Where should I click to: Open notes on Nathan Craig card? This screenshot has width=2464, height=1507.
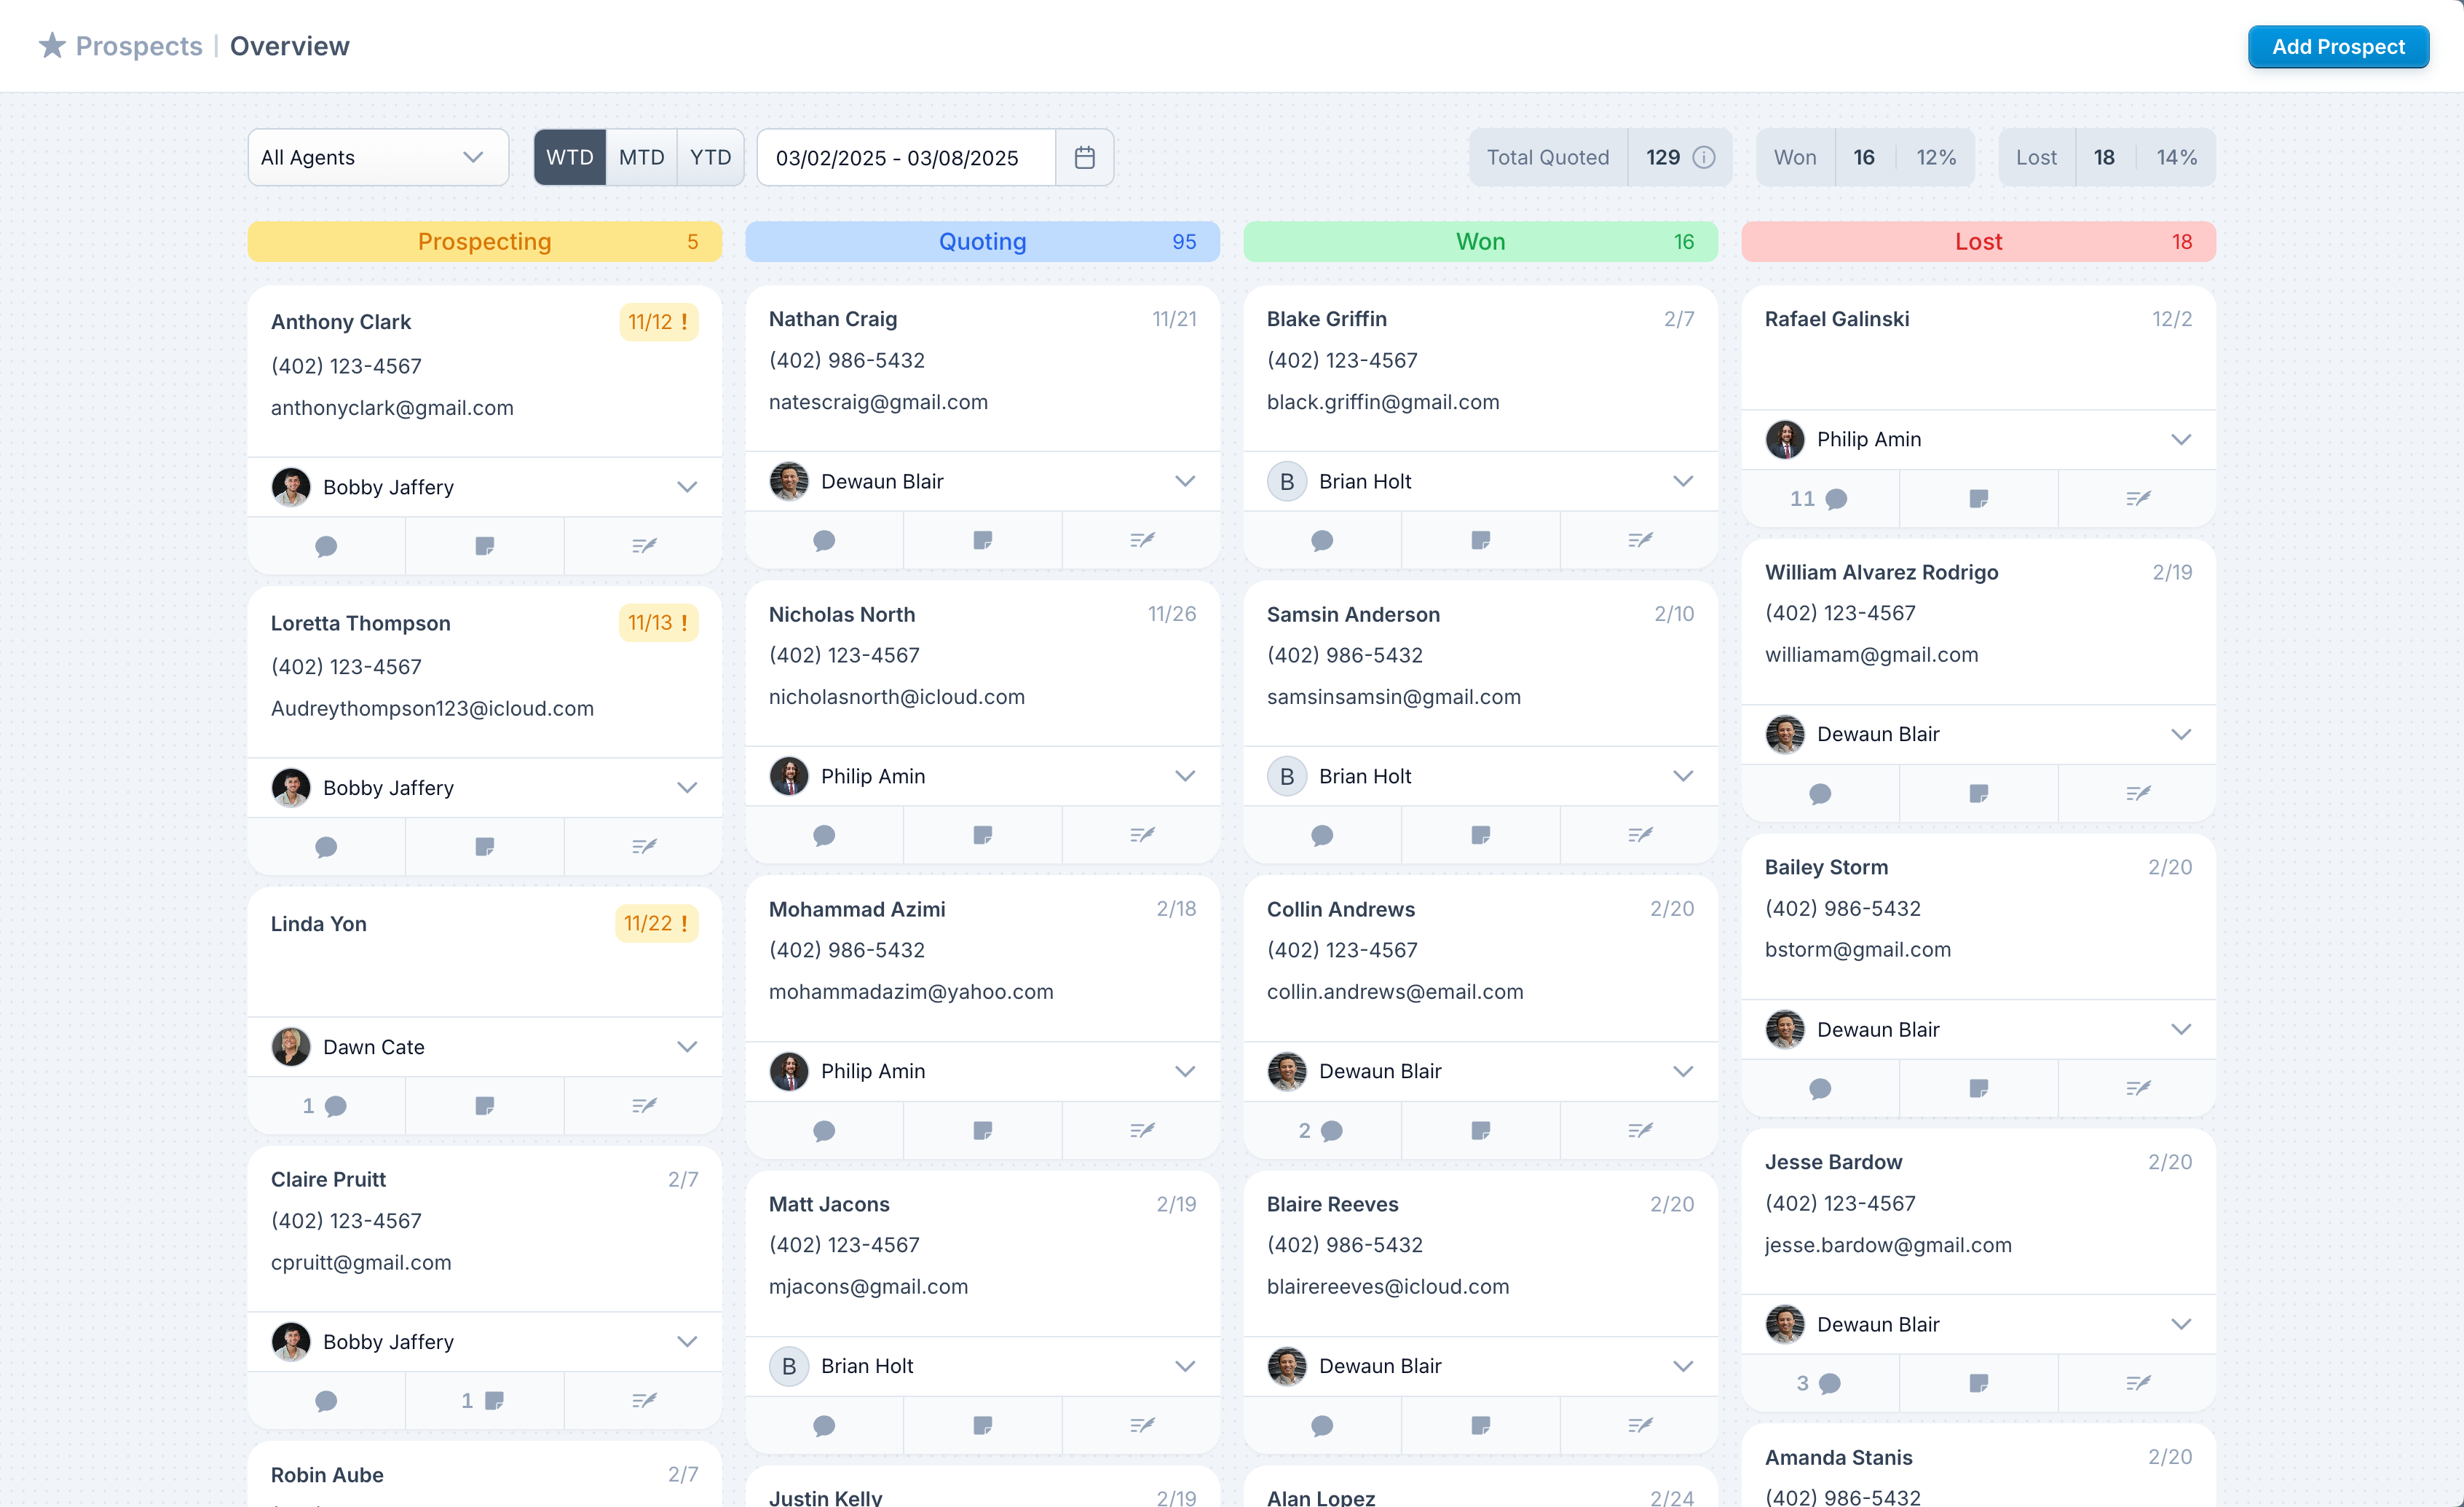982,541
